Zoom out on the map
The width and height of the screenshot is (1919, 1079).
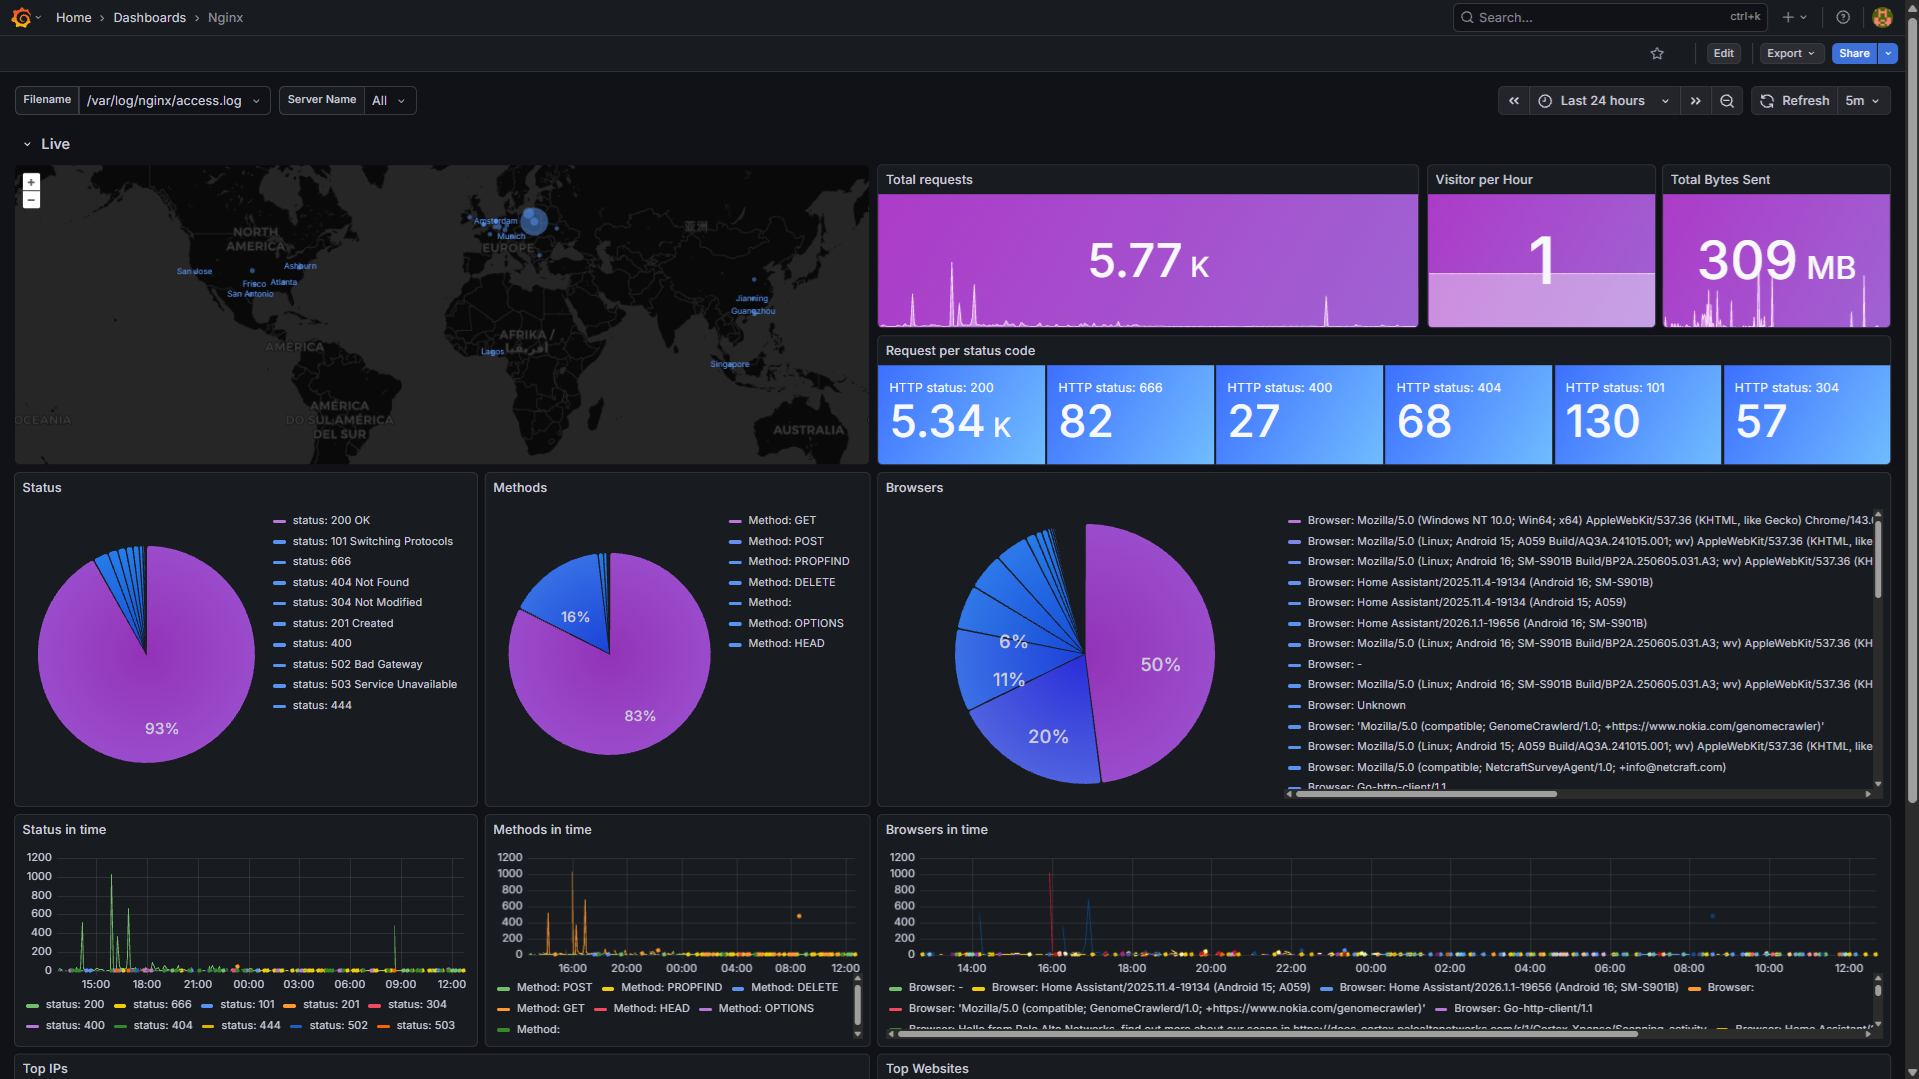coord(31,200)
